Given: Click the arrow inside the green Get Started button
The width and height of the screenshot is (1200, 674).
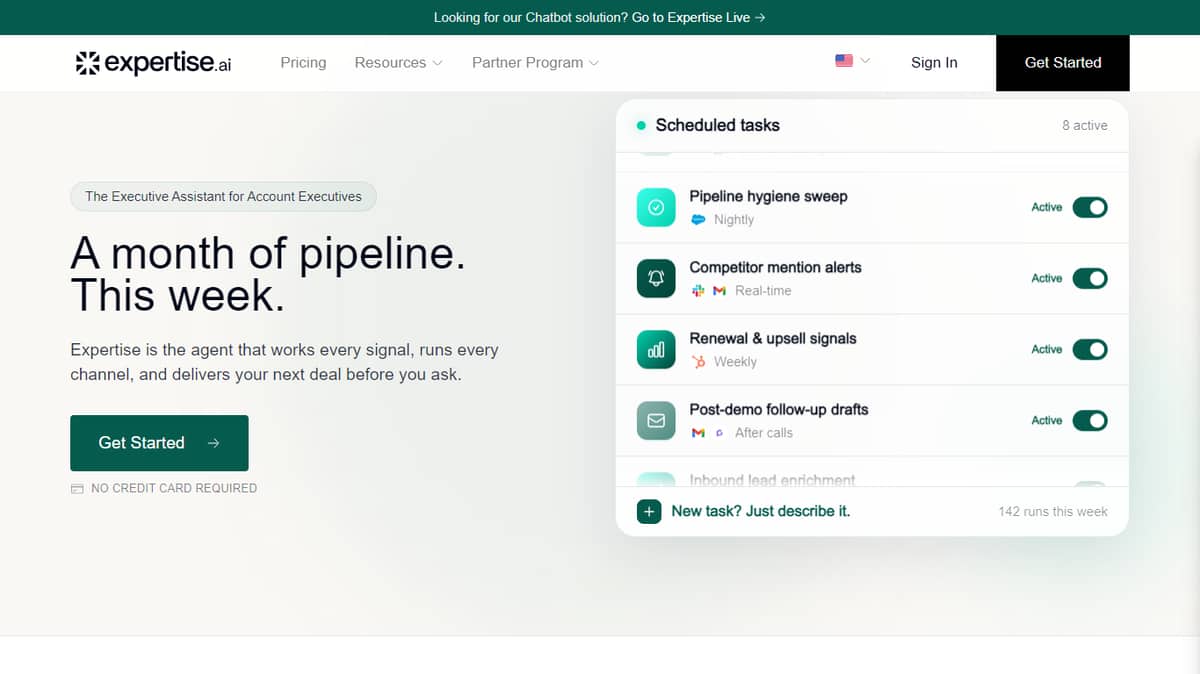Looking at the screenshot, I should (213, 443).
